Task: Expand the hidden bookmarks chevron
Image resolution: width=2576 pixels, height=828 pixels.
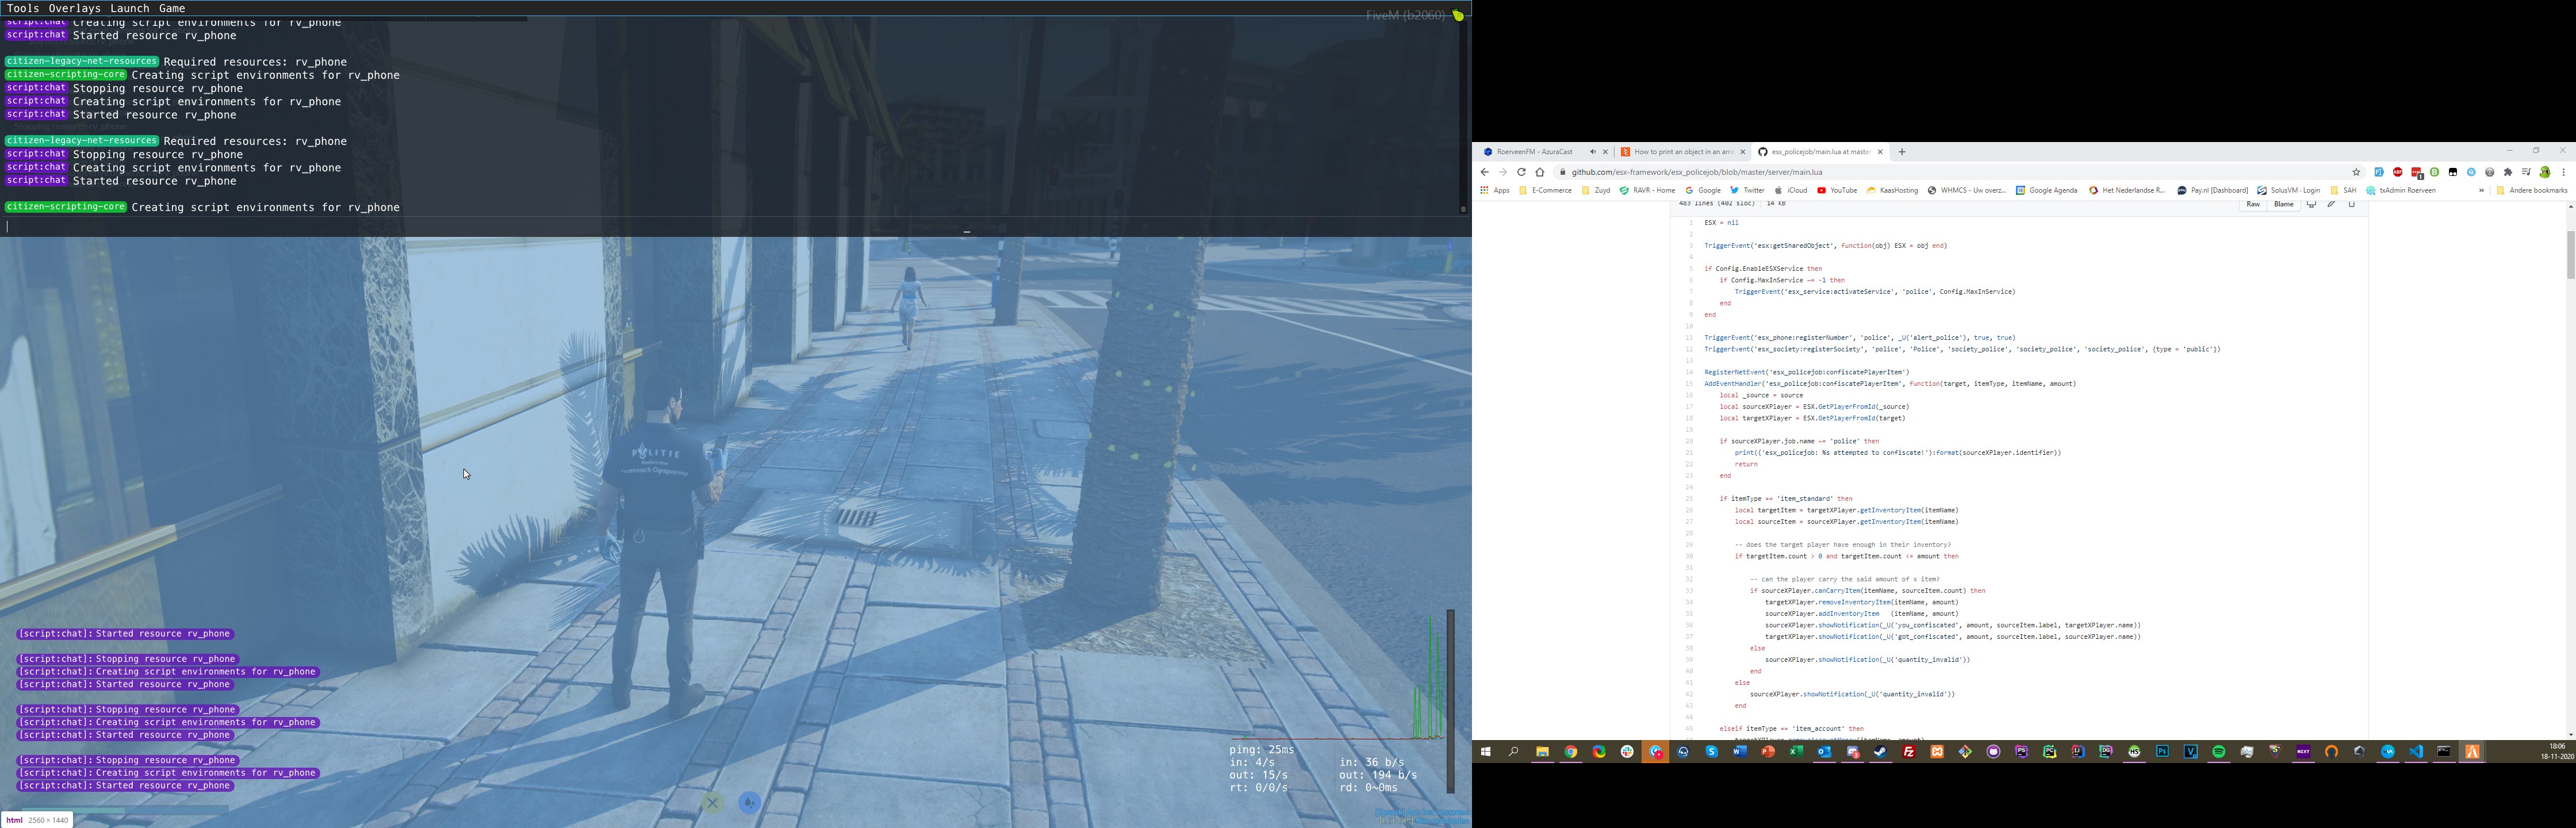Action: pyautogui.click(x=2481, y=190)
